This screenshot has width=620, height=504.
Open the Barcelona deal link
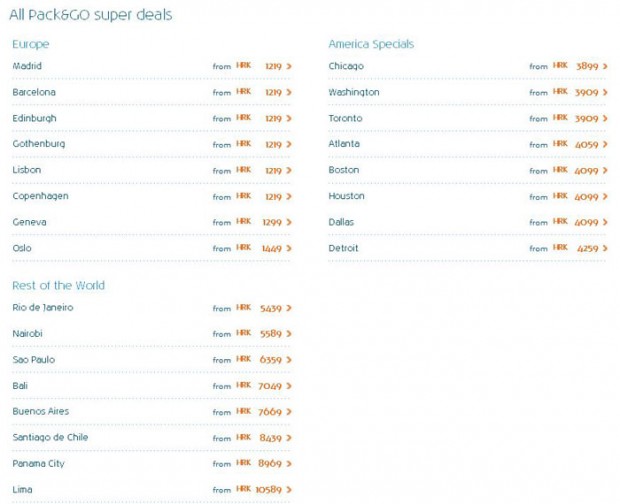tap(34, 92)
